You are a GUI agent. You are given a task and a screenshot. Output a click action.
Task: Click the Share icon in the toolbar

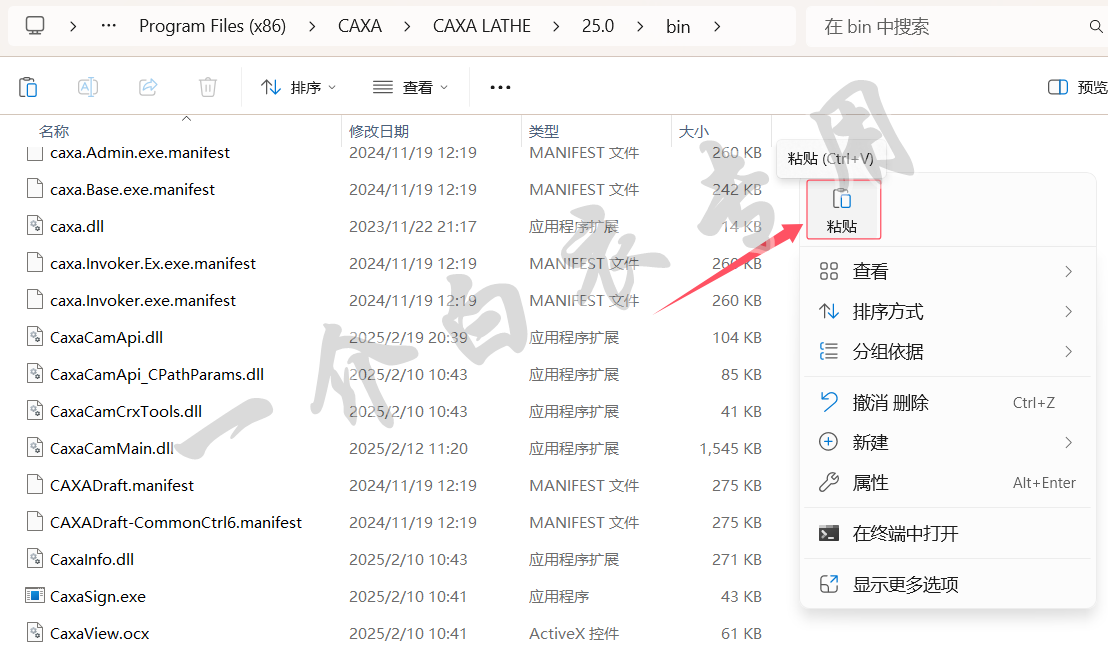pyautogui.click(x=148, y=87)
